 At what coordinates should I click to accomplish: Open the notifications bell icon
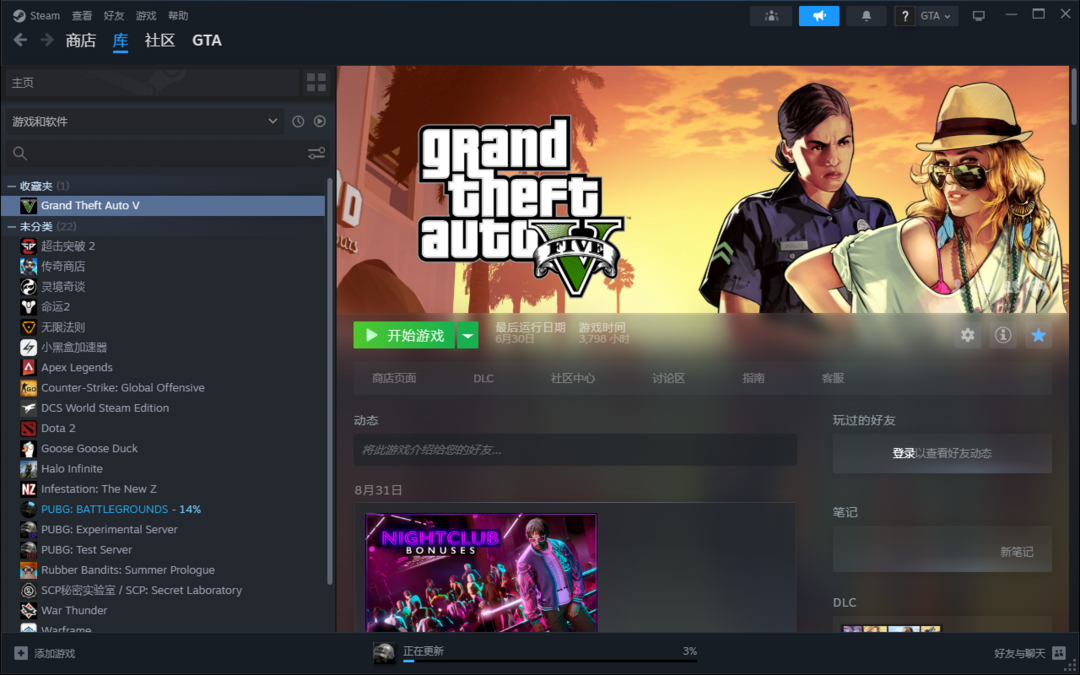(x=866, y=16)
